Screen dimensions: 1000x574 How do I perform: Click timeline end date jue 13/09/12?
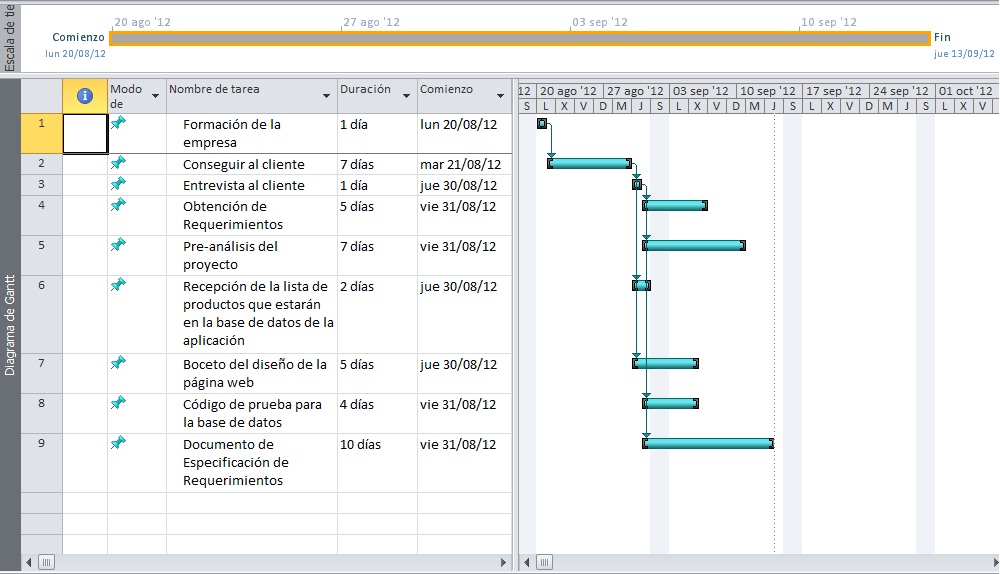point(964,54)
